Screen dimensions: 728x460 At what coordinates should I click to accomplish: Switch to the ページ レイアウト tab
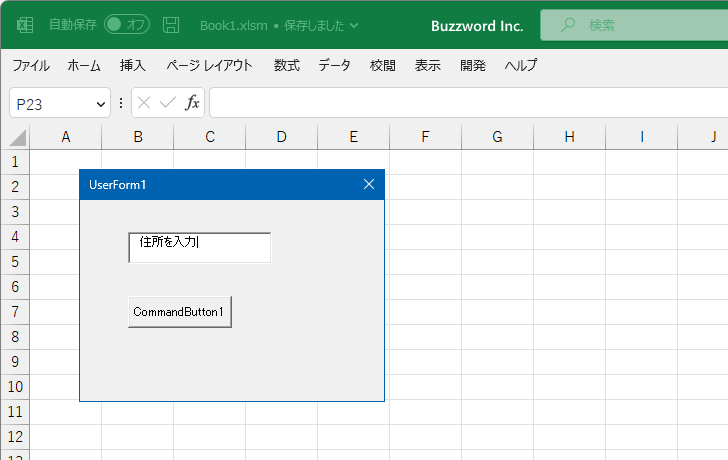[209, 65]
